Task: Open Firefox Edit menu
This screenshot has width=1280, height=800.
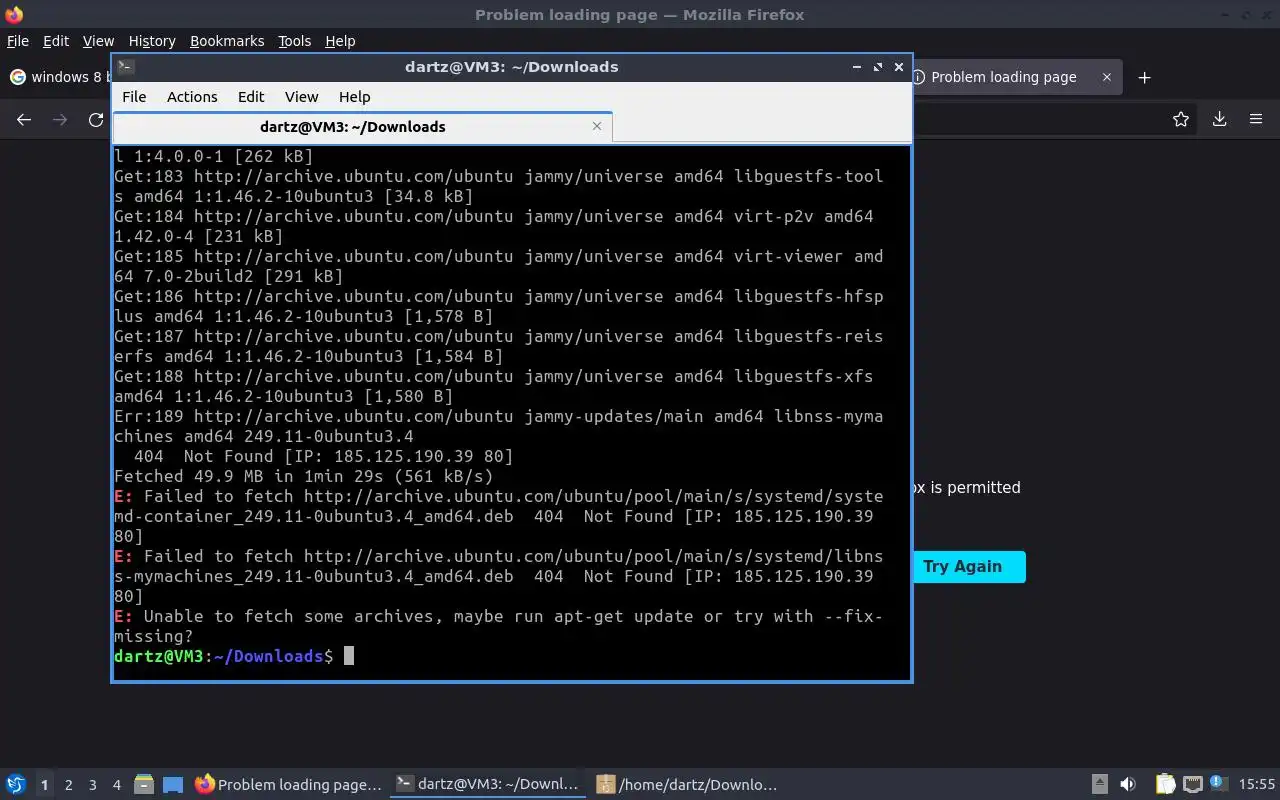Action: [56, 41]
